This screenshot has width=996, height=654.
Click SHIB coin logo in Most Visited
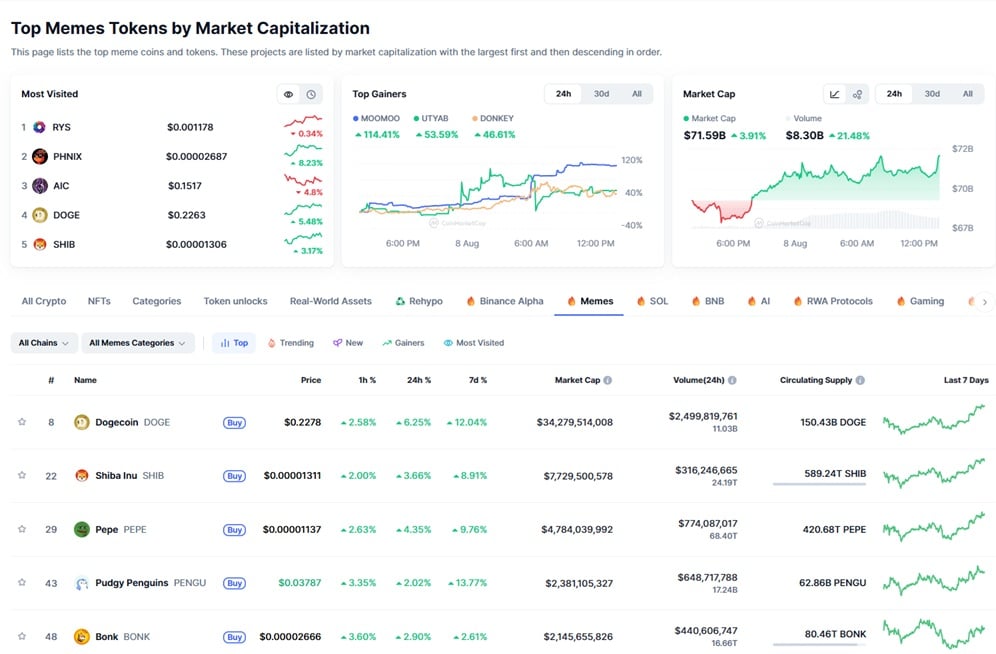pyautogui.click(x=39, y=244)
